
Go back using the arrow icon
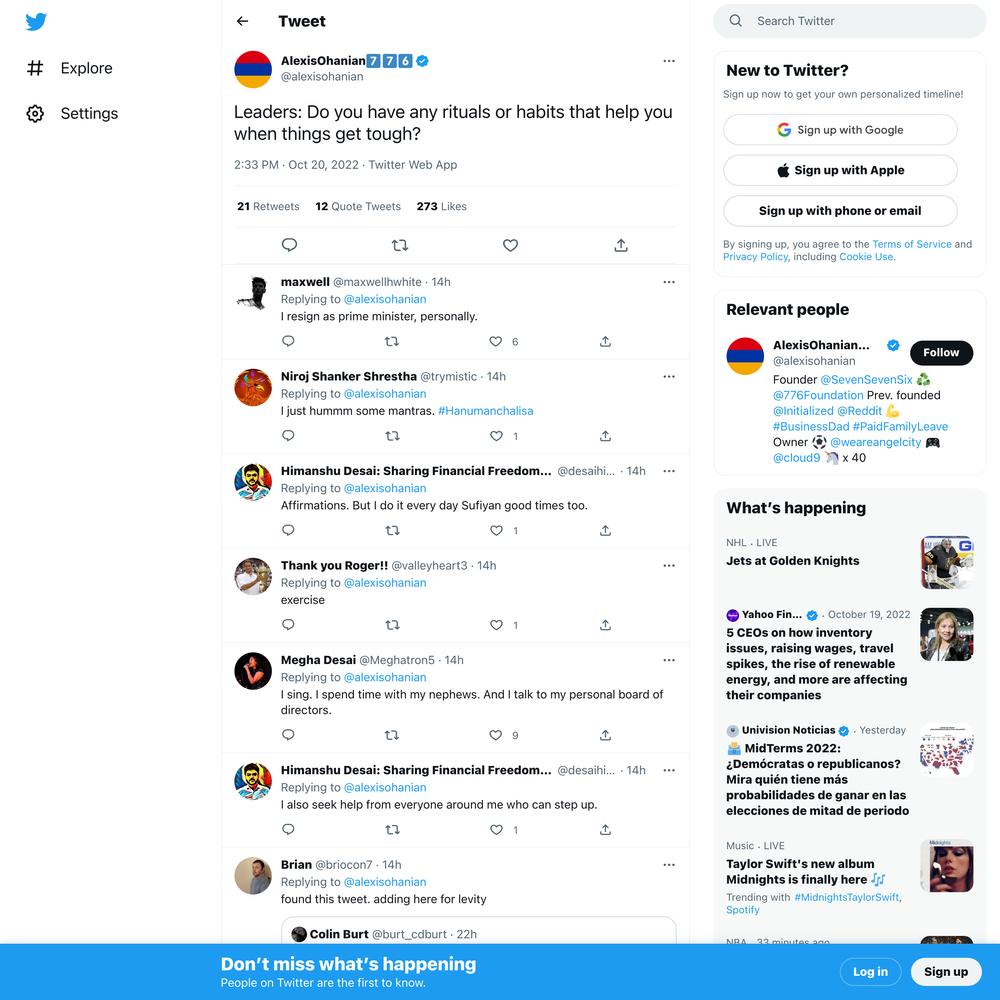click(242, 21)
